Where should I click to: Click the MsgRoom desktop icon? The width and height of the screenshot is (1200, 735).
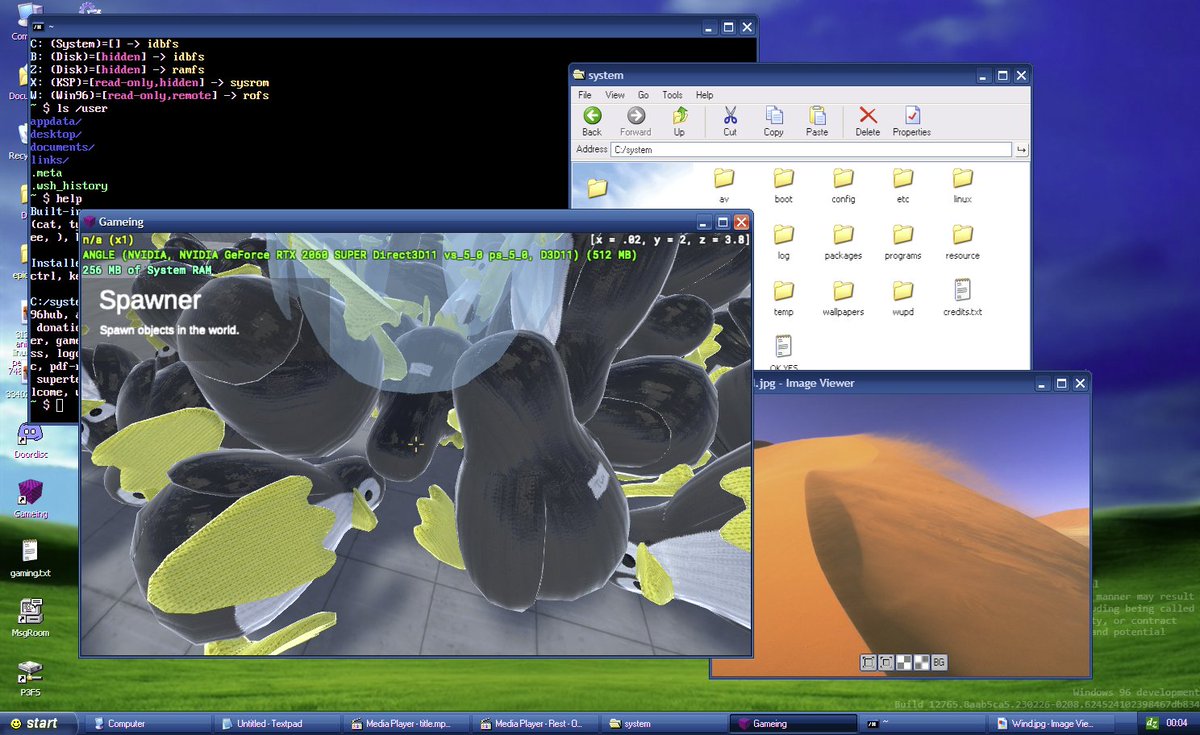[x=30, y=618]
